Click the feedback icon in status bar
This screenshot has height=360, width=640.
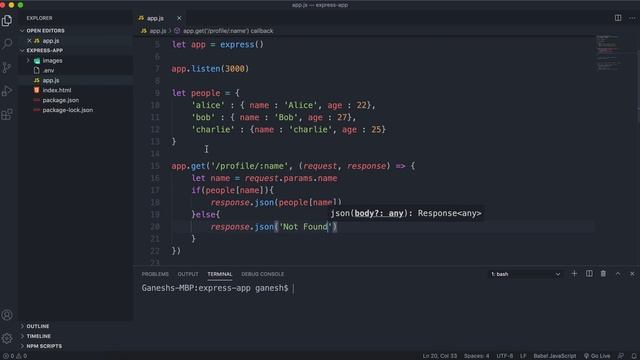(x=620, y=356)
